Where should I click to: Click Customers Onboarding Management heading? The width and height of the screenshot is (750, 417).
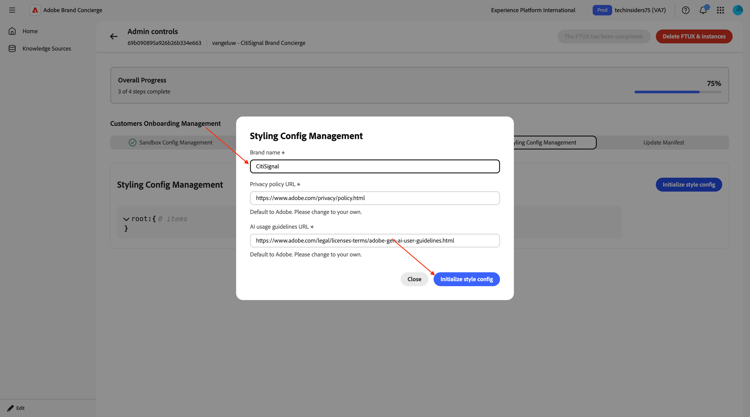point(165,123)
